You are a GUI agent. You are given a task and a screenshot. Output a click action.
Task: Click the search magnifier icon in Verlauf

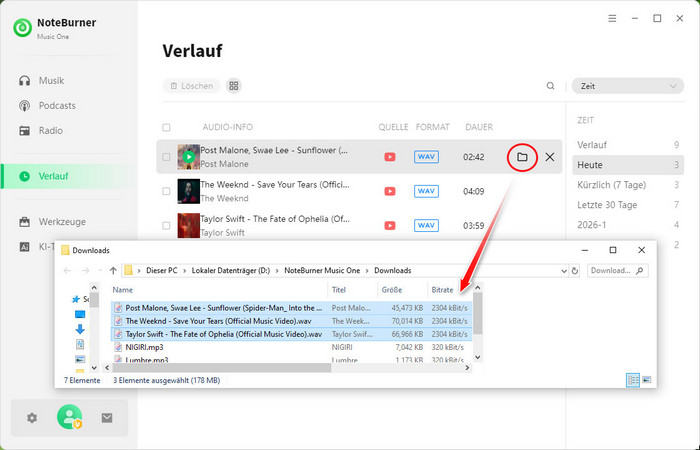point(550,86)
